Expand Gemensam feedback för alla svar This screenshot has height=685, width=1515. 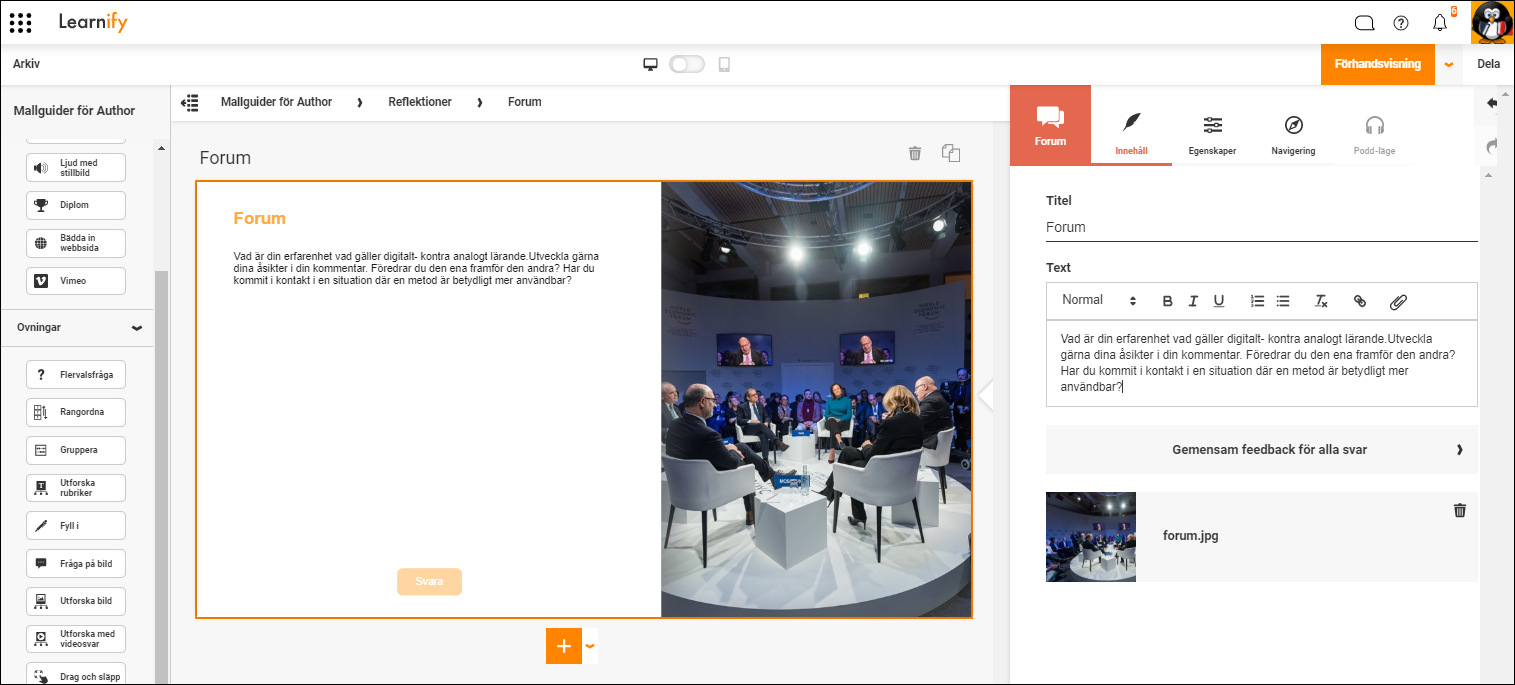[x=1261, y=450]
